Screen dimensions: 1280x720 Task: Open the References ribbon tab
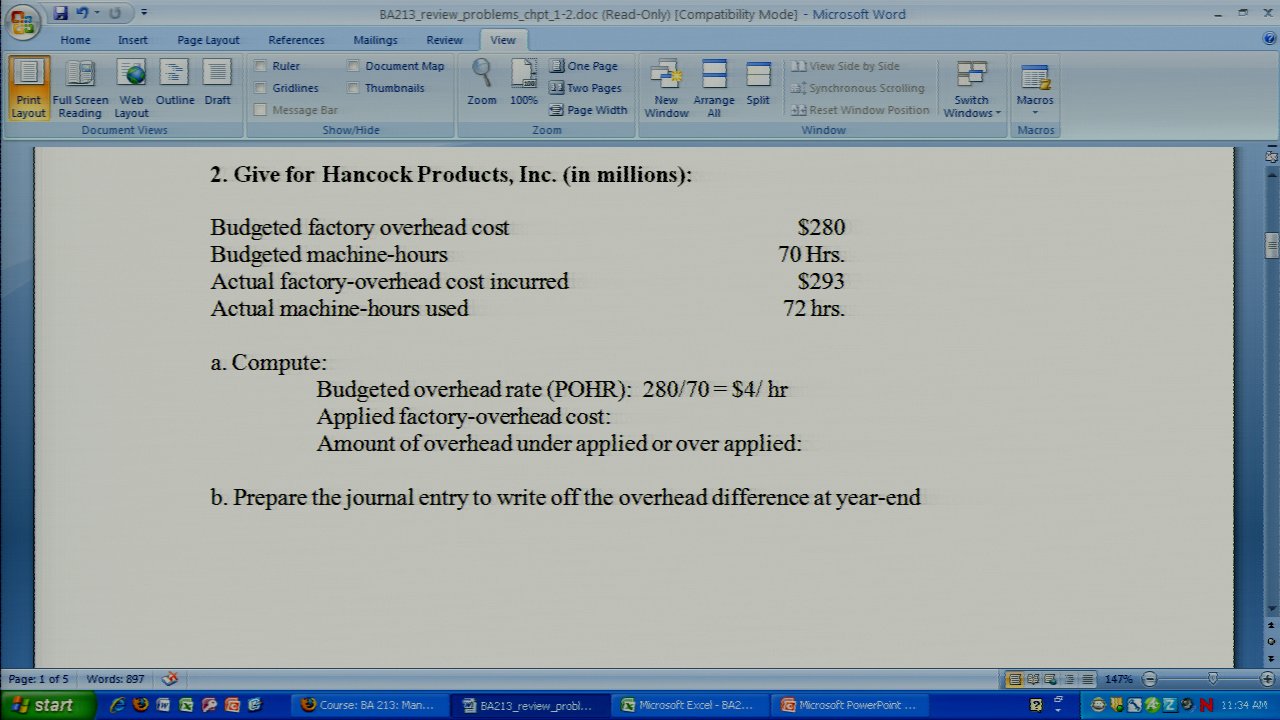click(296, 40)
